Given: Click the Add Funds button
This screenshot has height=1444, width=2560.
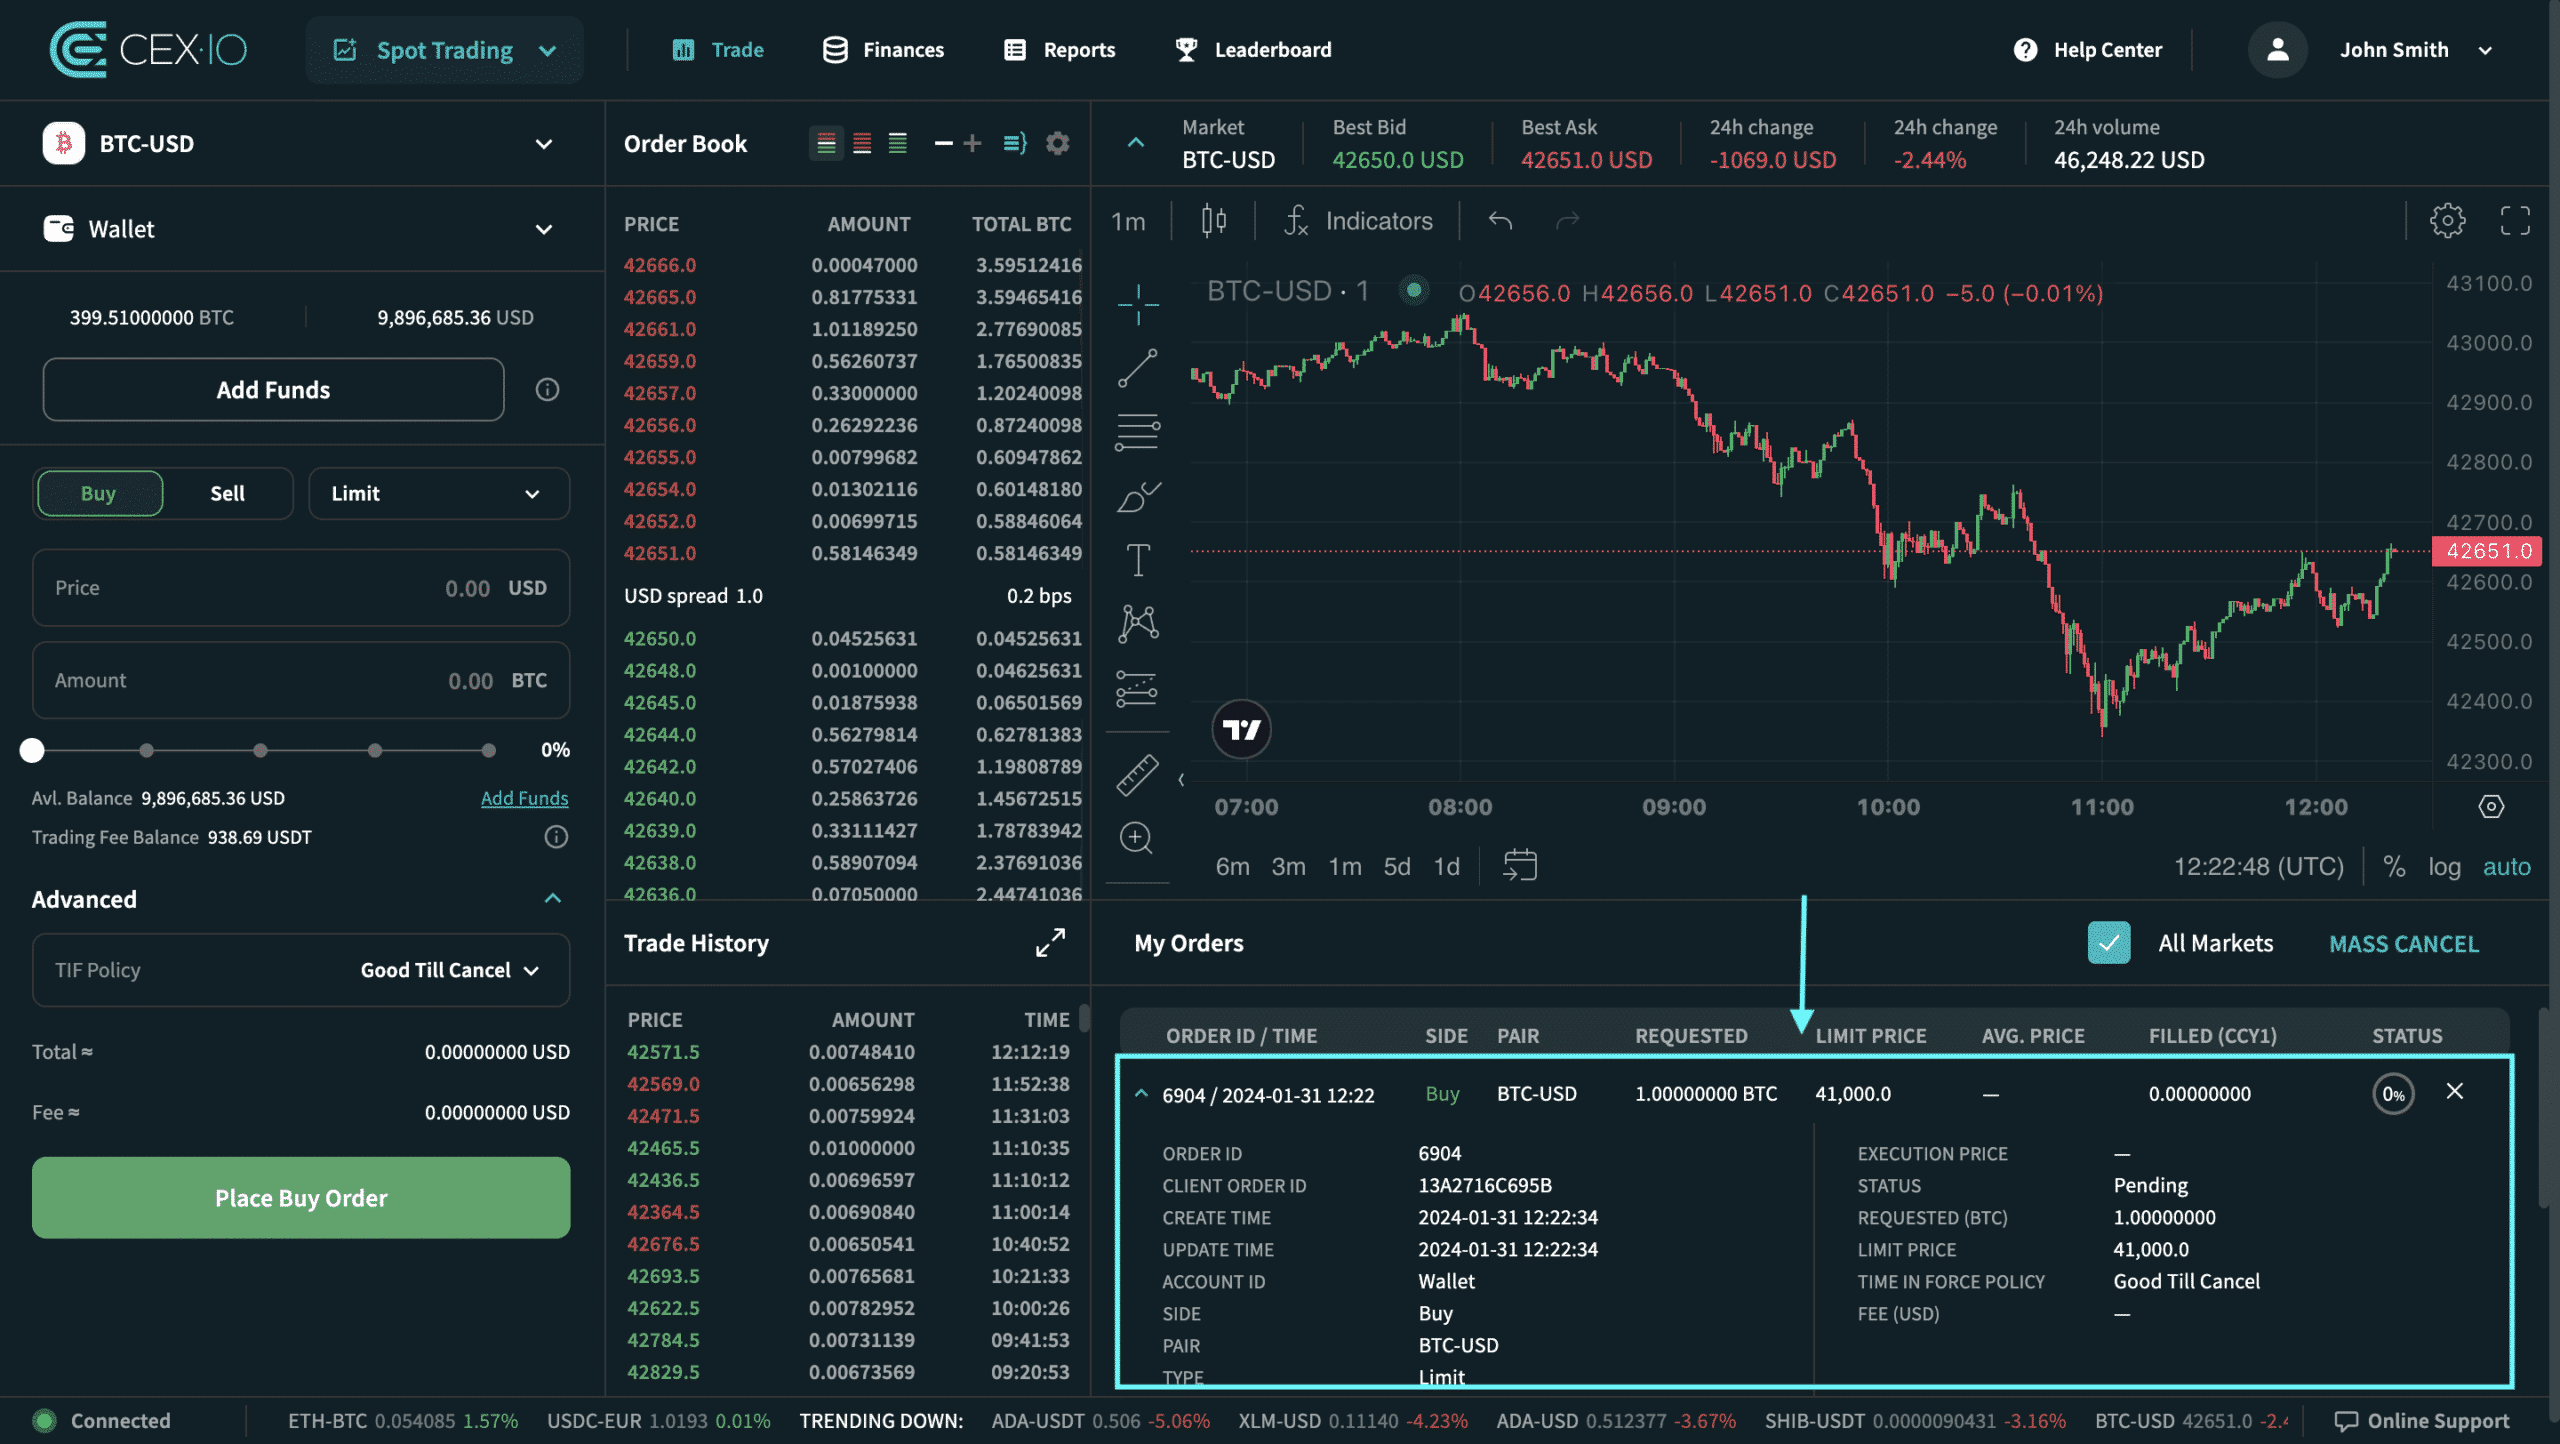Looking at the screenshot, I should pyautogui.click(x=273, y=390).
